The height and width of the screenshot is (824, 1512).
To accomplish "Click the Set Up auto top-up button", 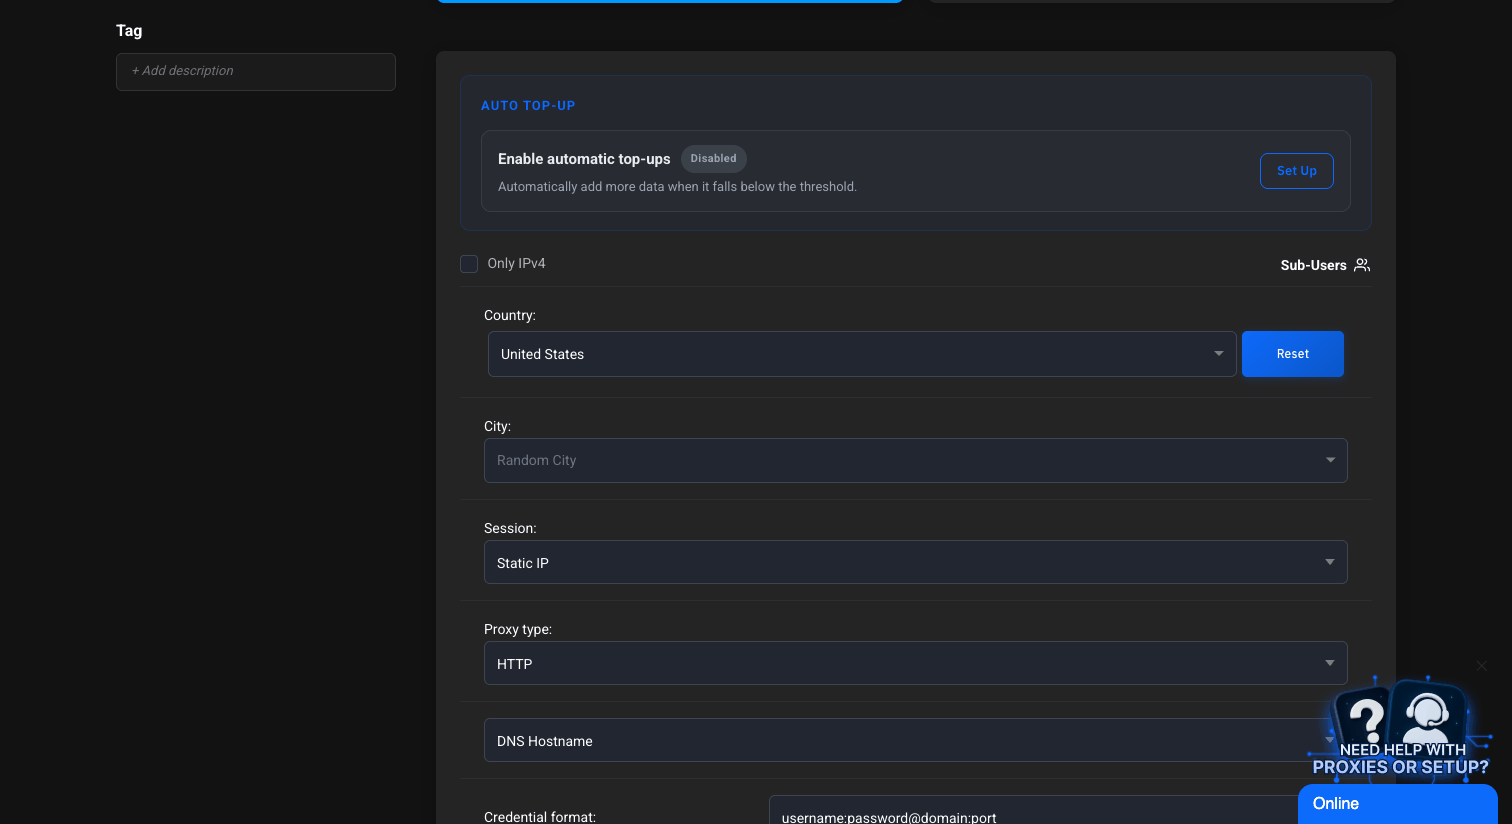I will point(1297,171).
